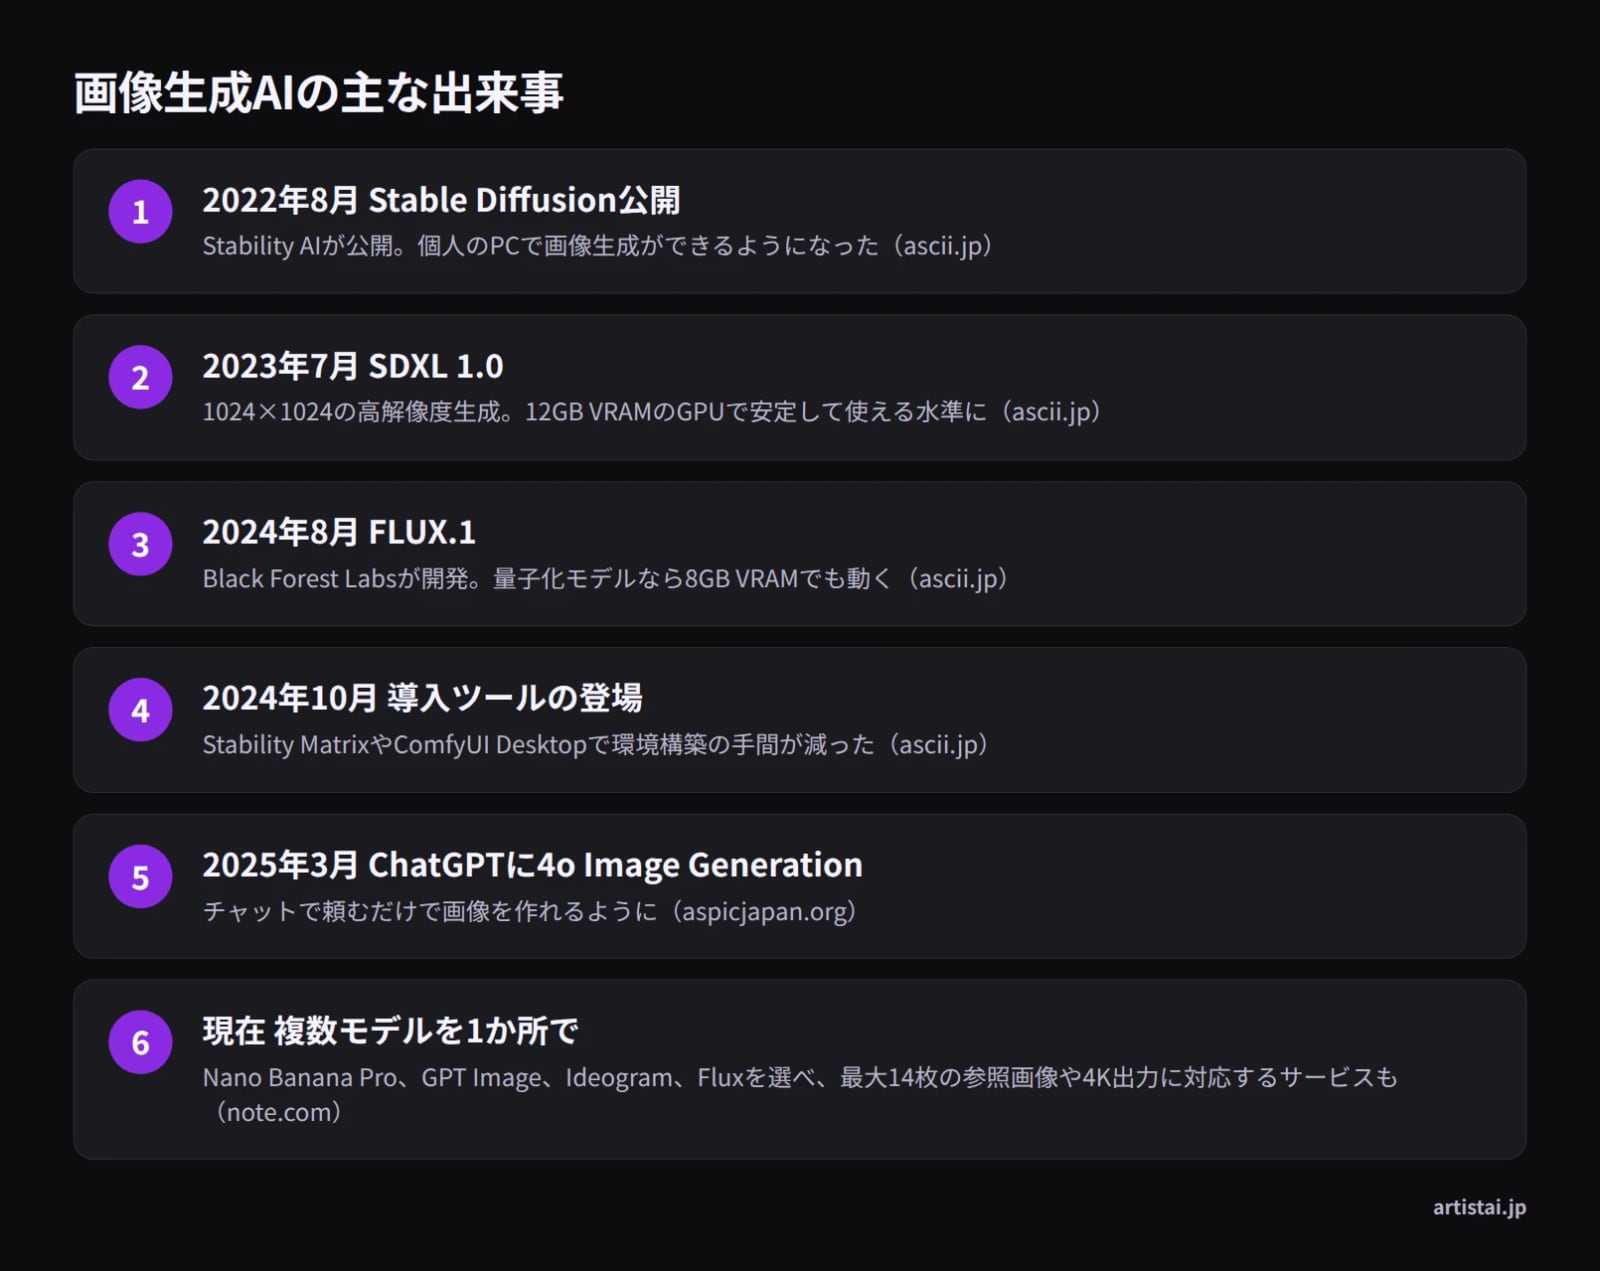Viewport: 1600px width, 1271px height.
Task: Click description starting Black Forest Labsが開発
Action: click(x=605, y=579)
